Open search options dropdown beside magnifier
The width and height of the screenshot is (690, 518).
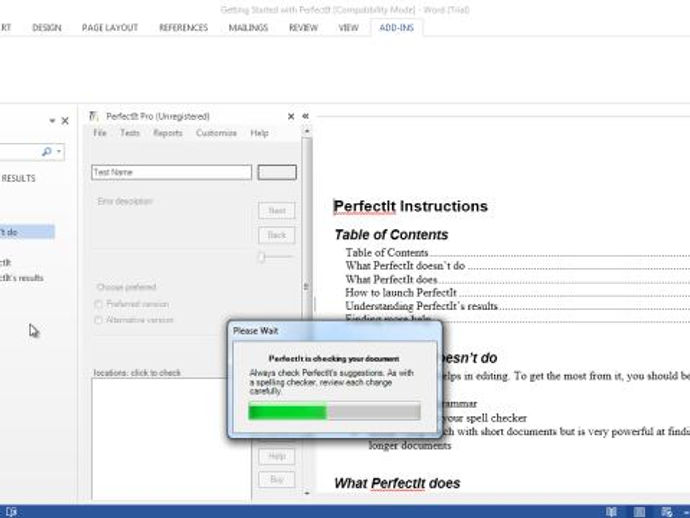(x=59, y=152)
